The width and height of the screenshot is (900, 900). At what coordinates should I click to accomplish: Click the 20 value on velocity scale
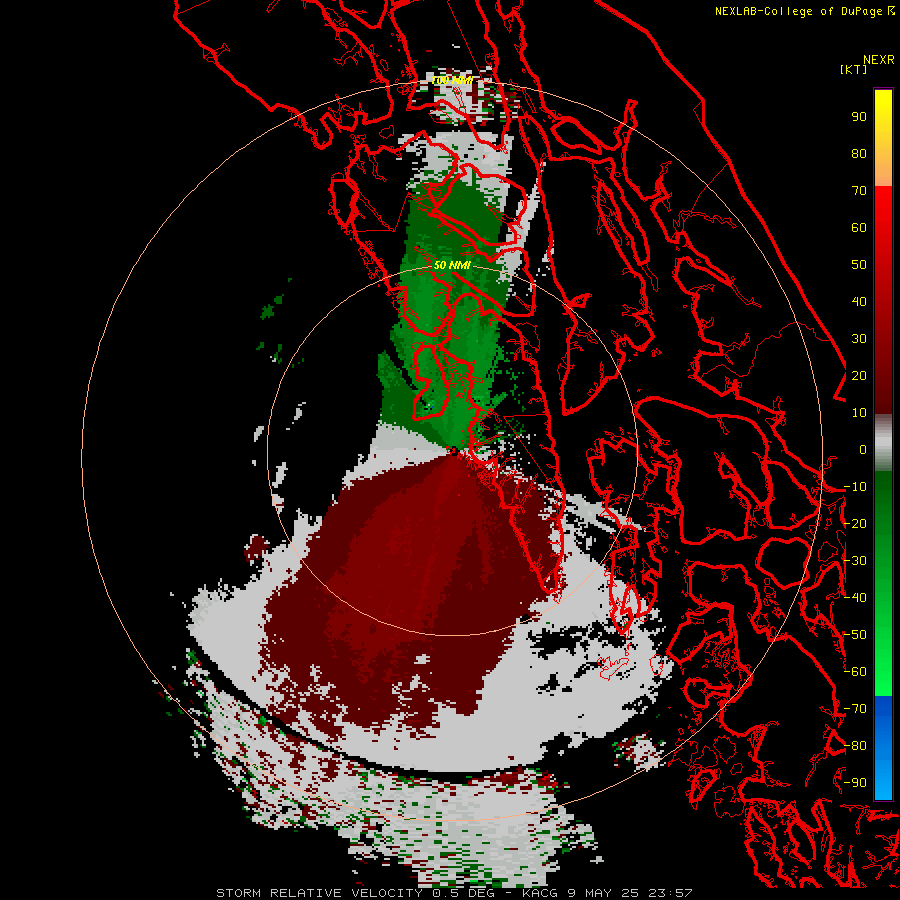(859, 375)
